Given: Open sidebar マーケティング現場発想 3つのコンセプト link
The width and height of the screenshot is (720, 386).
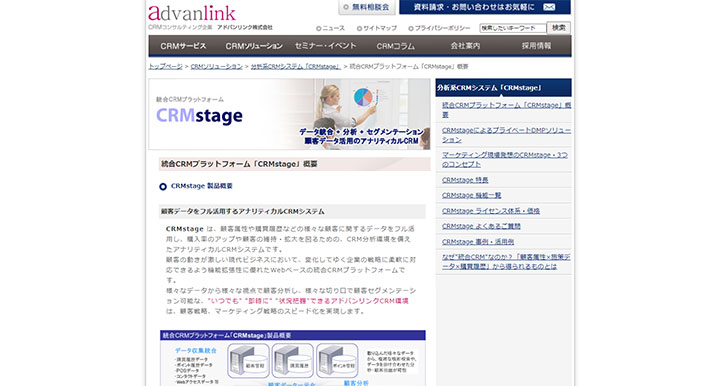Looking at the screenshot, I should click(x=505, y=159).
